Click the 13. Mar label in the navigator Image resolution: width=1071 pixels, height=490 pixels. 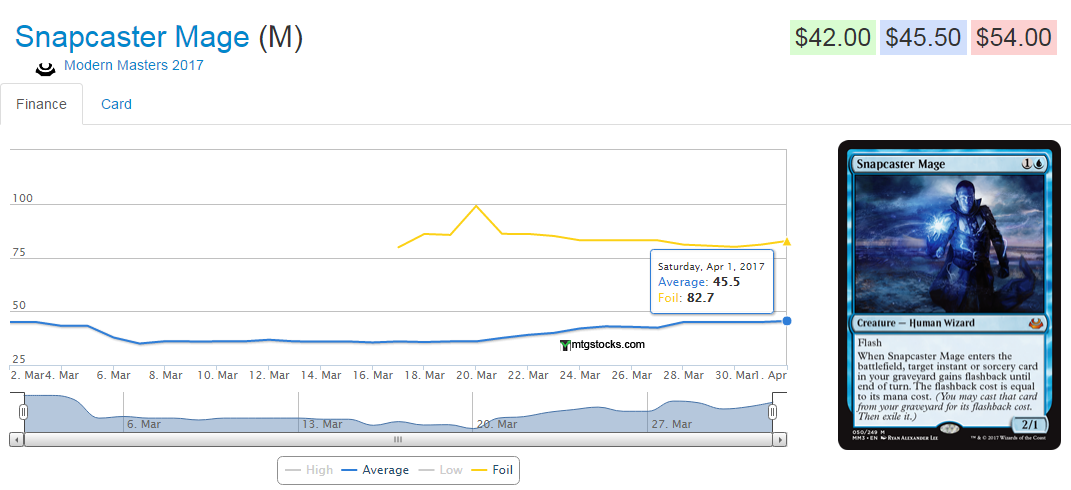coord(322,424)
